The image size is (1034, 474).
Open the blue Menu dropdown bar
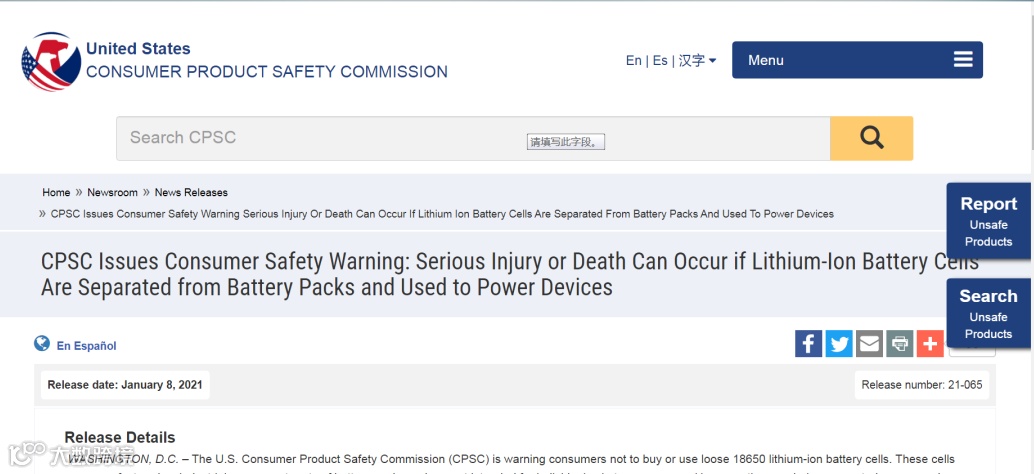[x=857, y=60]
